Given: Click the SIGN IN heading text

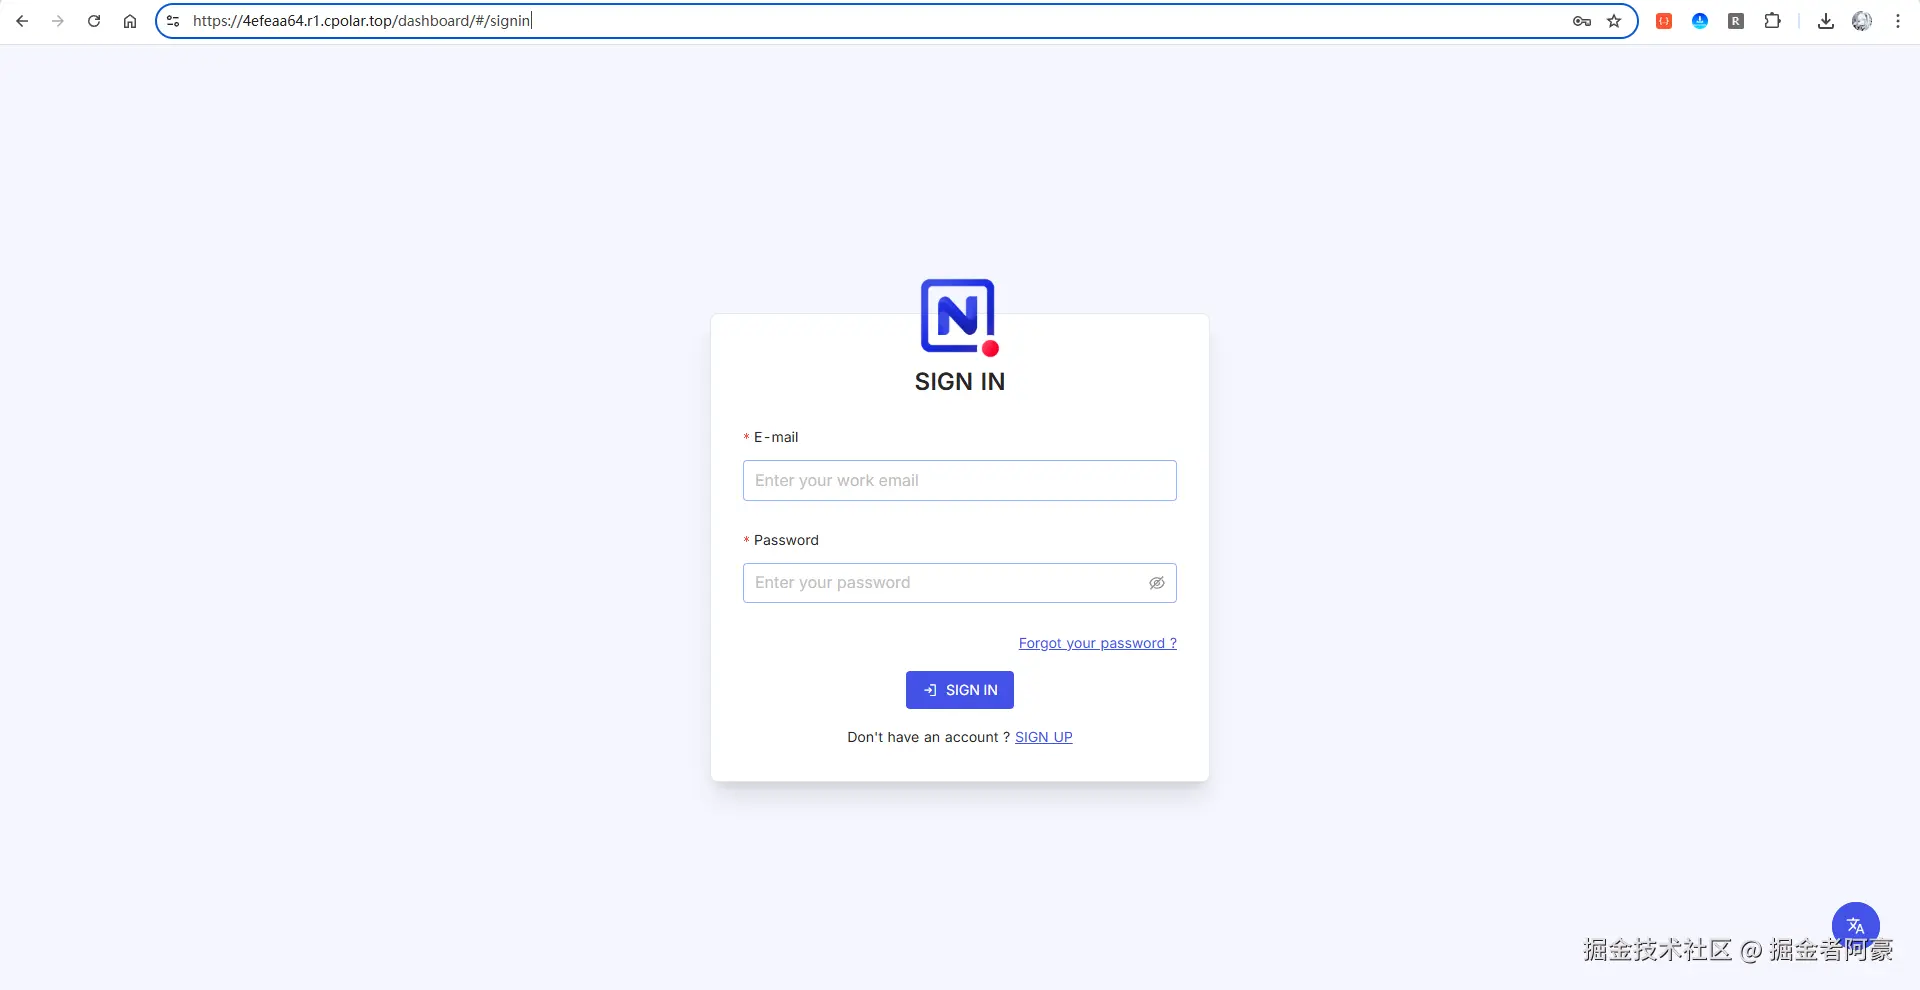Looking at the screenshot, I should click(960, 382).
